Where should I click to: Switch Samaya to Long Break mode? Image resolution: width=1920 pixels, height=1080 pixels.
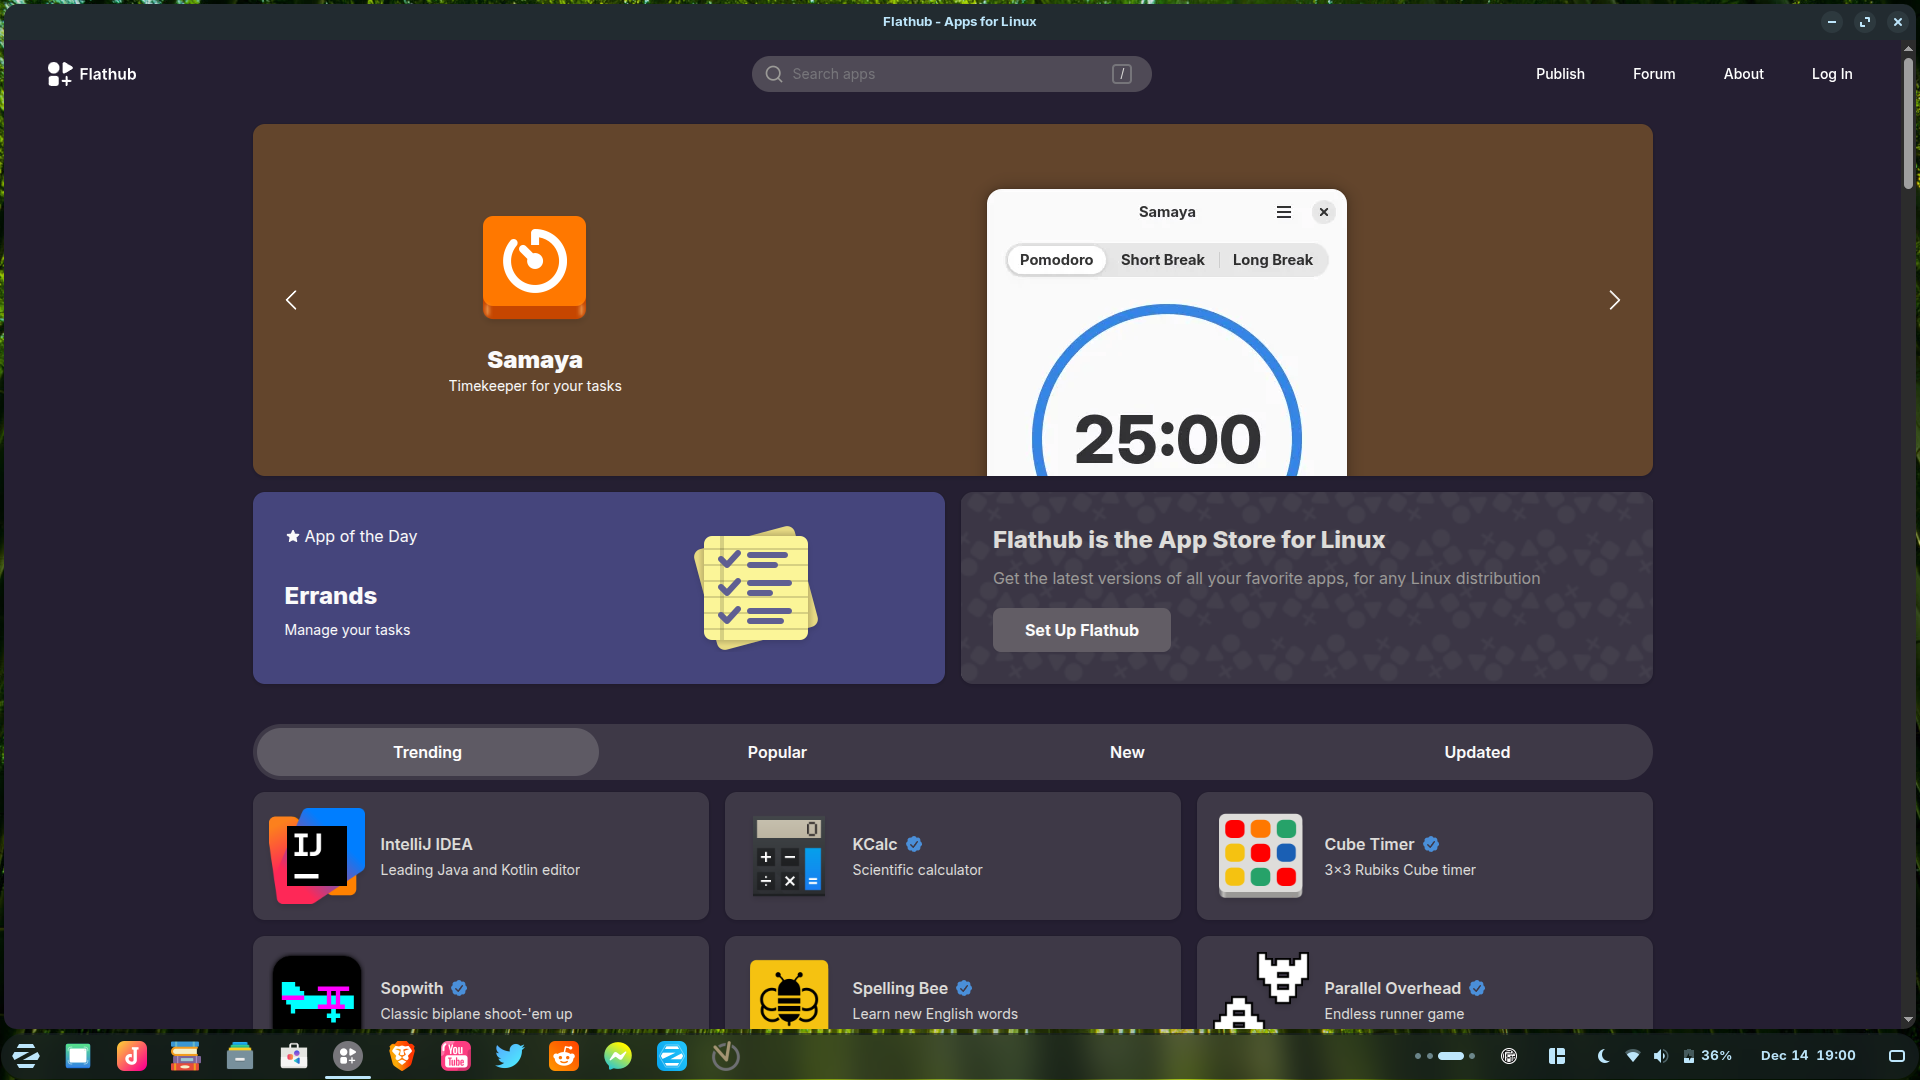click(x=1272, y=259)
